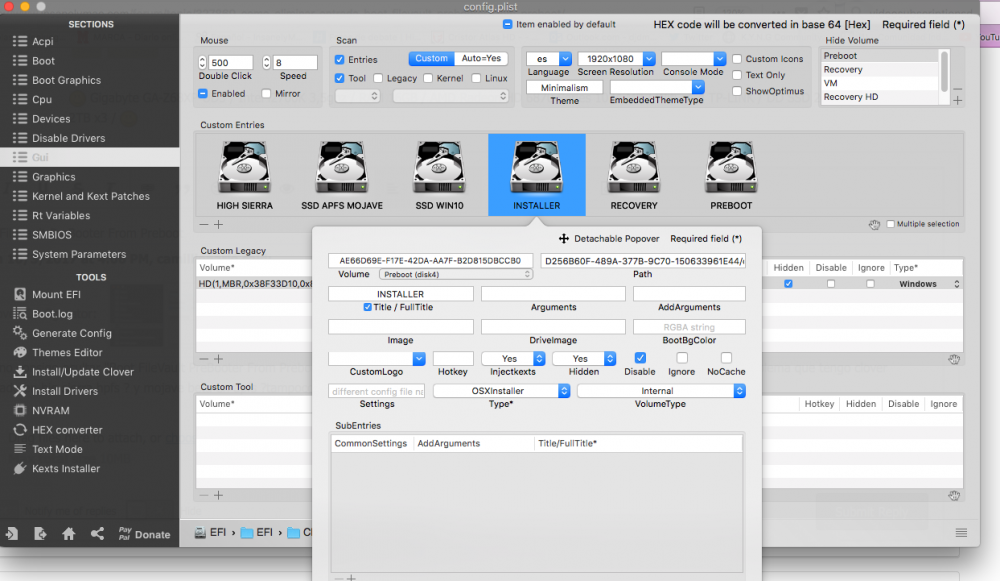Screen dimensions: 1000x581
Task: Click the Themes Editor icon
Action: pos(20,352)
